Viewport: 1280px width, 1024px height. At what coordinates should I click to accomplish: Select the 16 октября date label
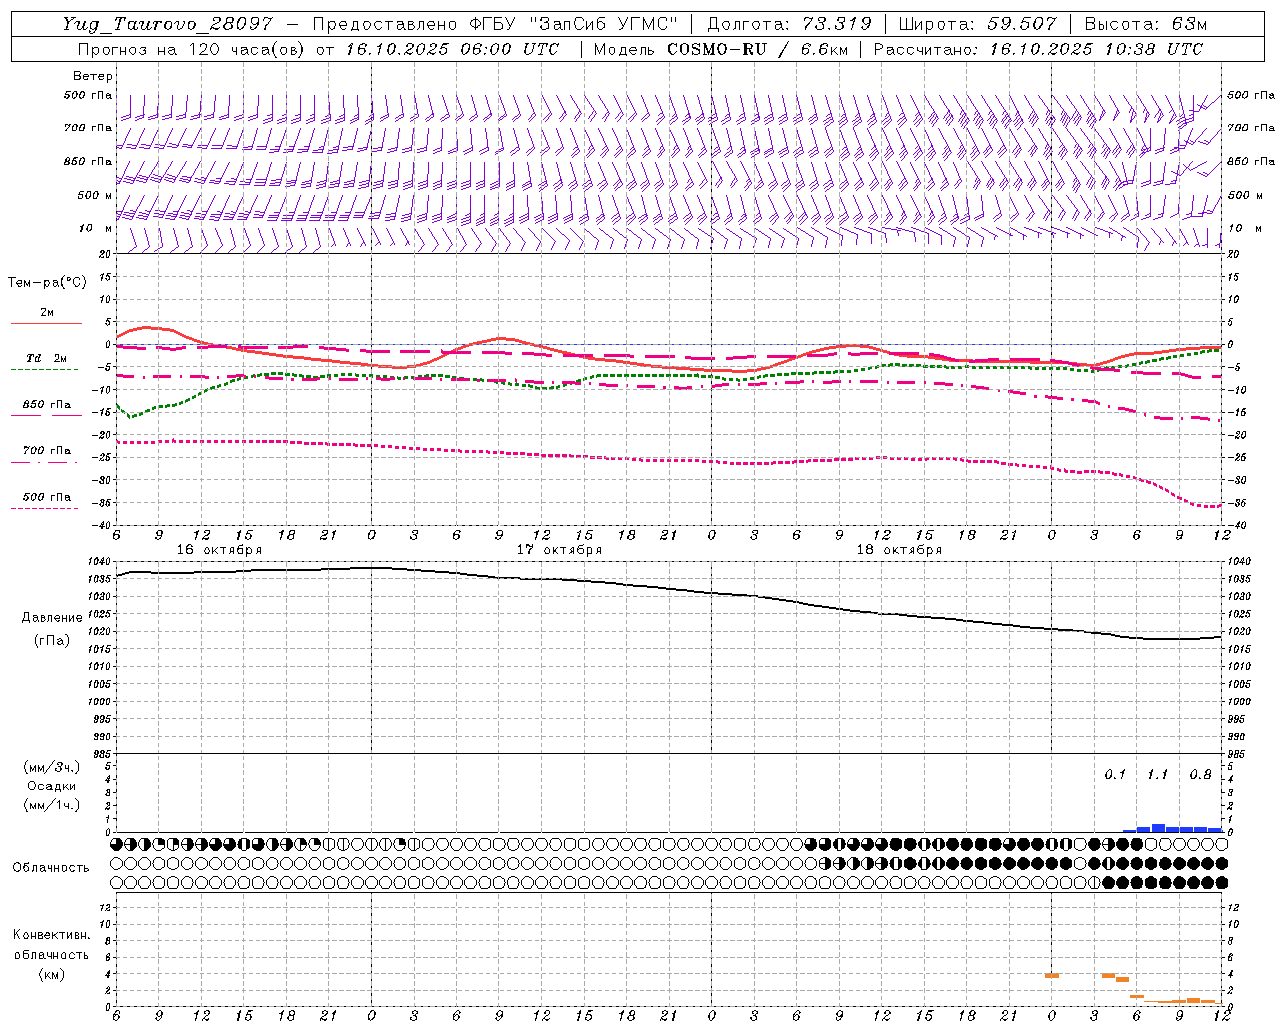coord(219,550)
